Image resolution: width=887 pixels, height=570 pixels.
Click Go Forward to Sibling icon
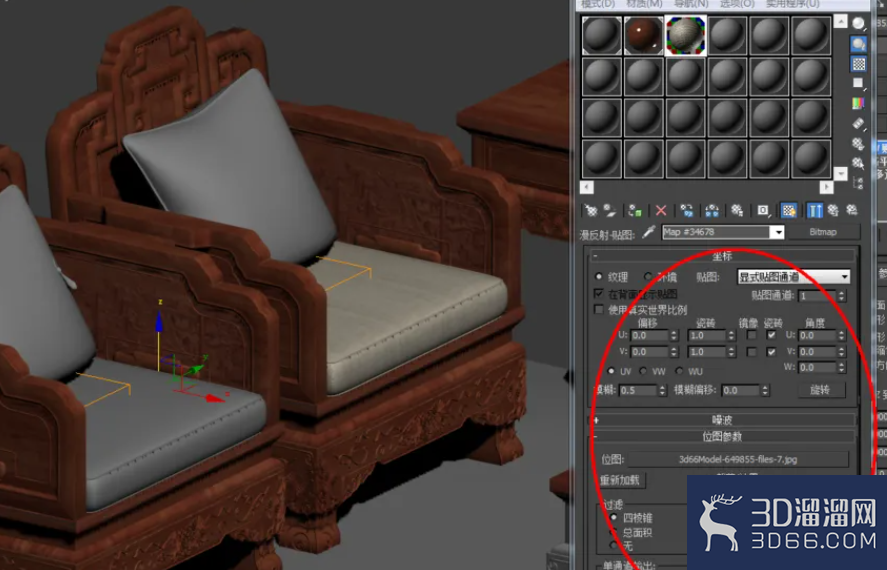(x=852, y=211)
